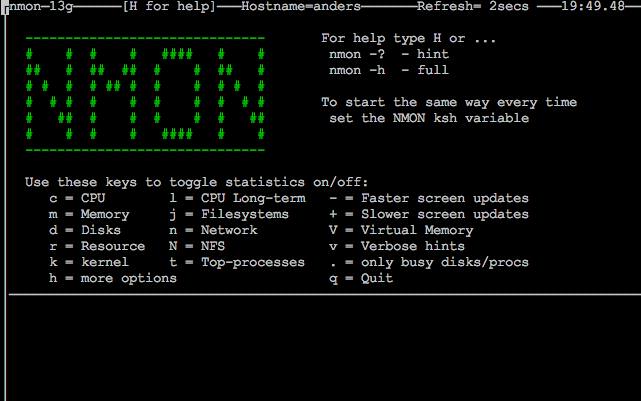641x401 pixels.
Task: Click the 'h = more options' entry
Action: pos(113,278)
